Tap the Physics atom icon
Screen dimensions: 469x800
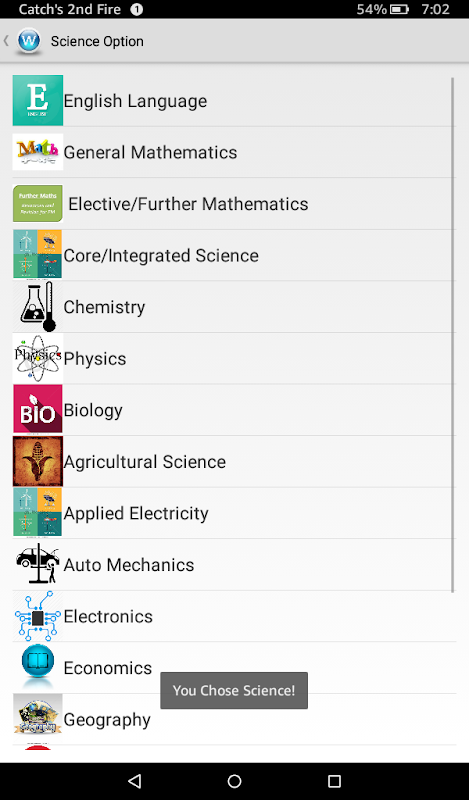tap(38, 358)
